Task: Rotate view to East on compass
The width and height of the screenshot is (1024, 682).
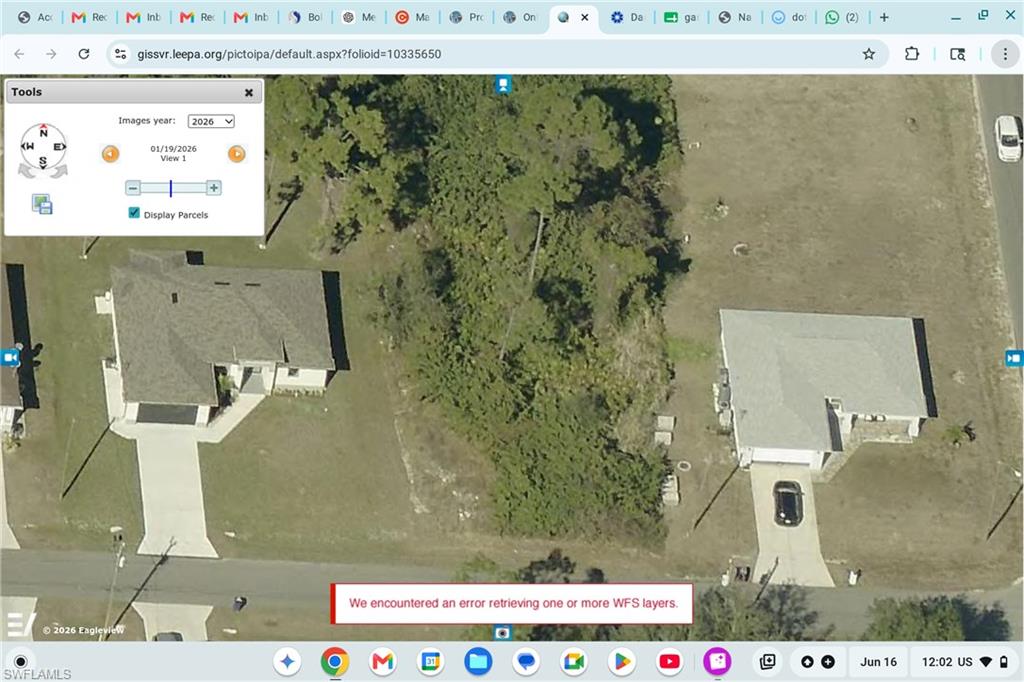Action: point(59,147)
